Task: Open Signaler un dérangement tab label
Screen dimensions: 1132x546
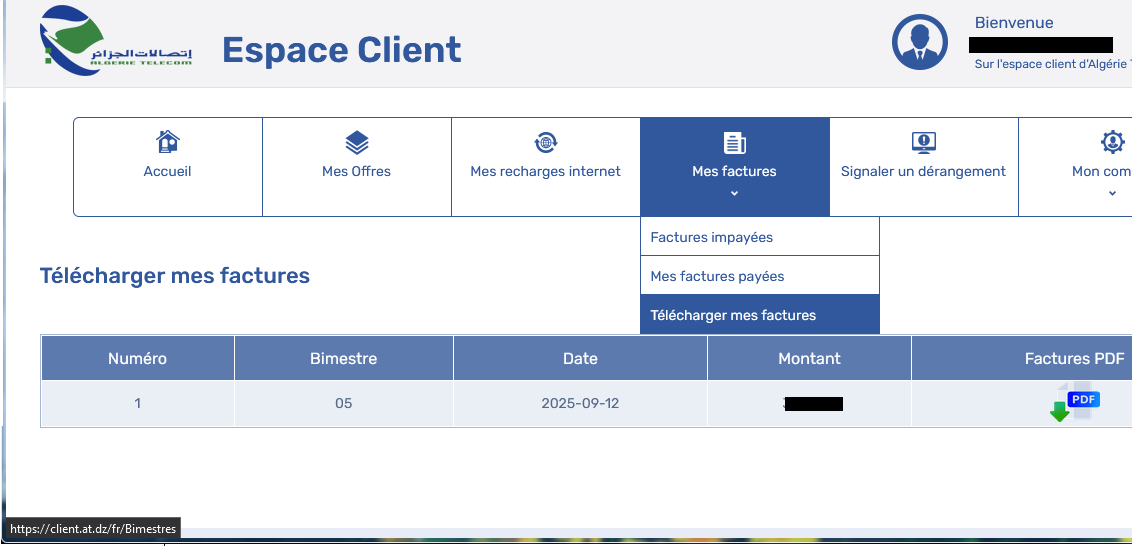Action: 923,171
